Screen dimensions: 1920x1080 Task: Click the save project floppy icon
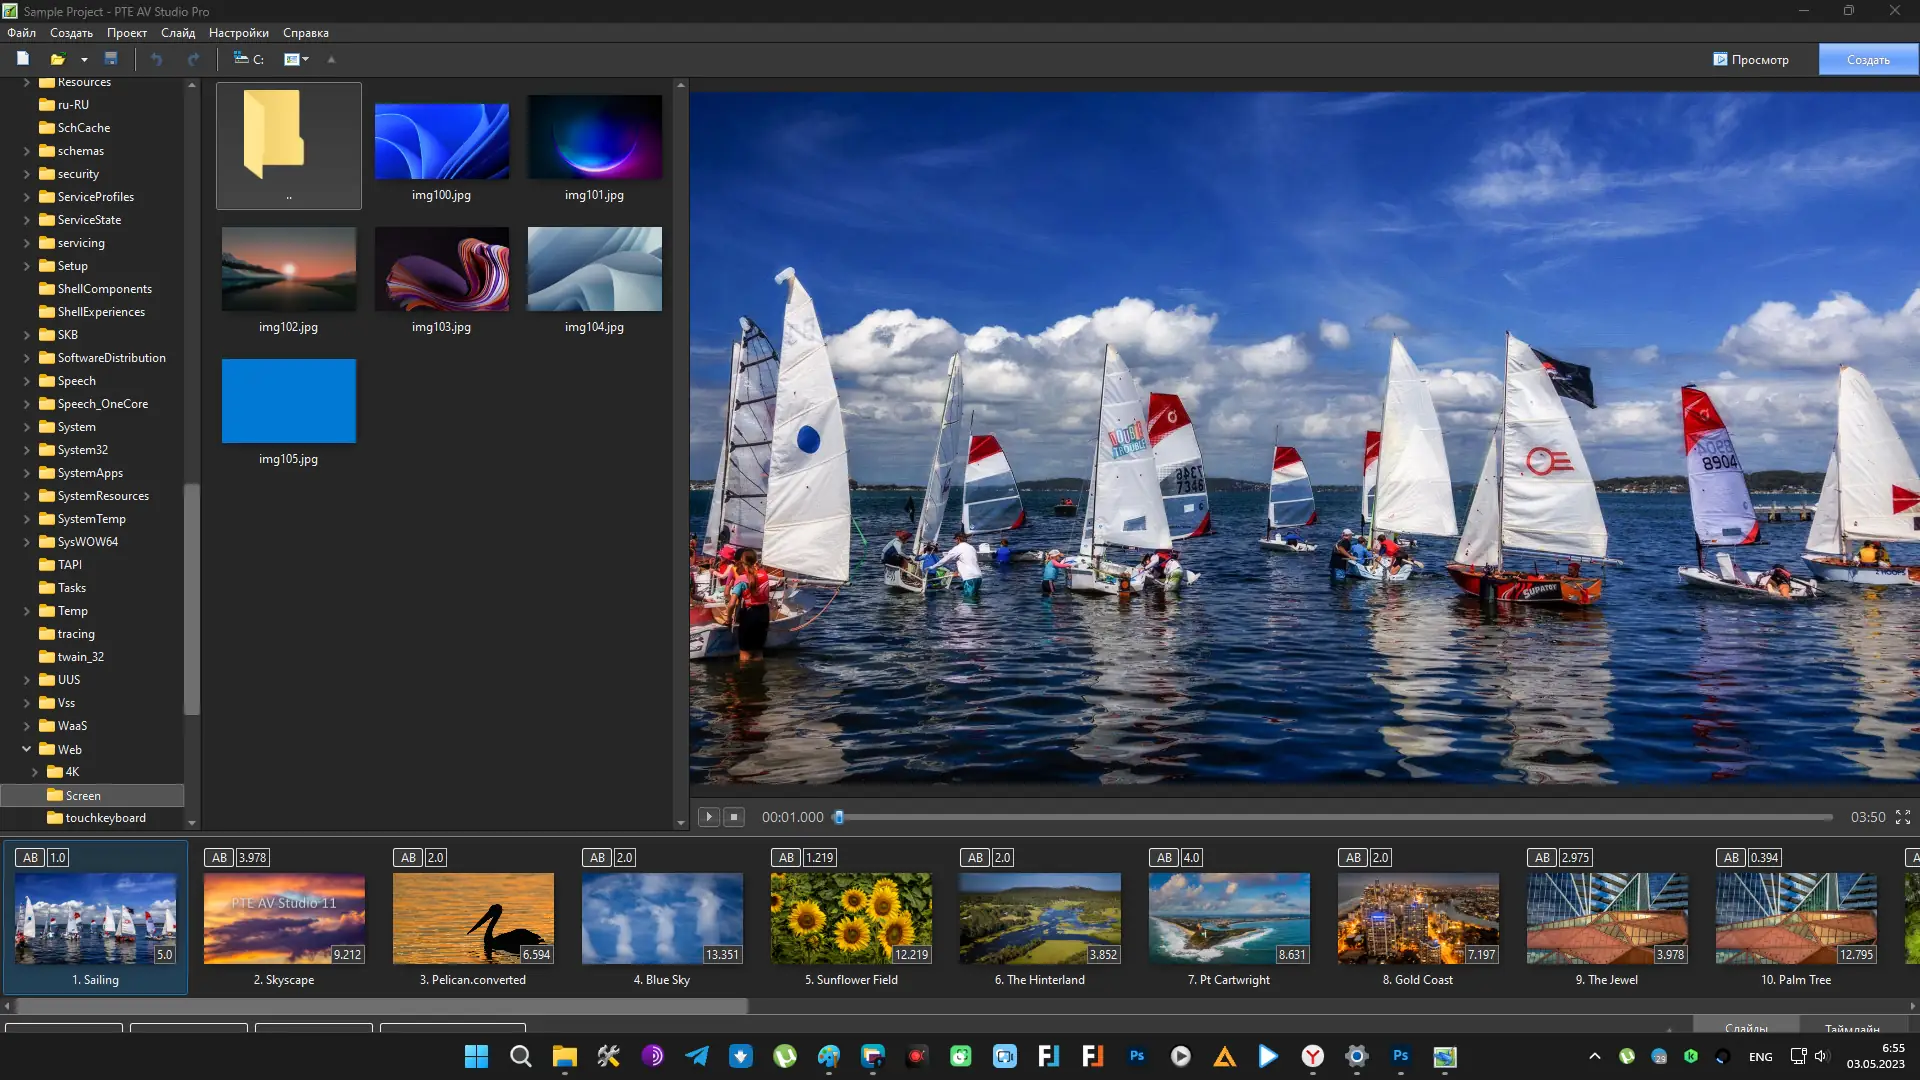(111, 59)
